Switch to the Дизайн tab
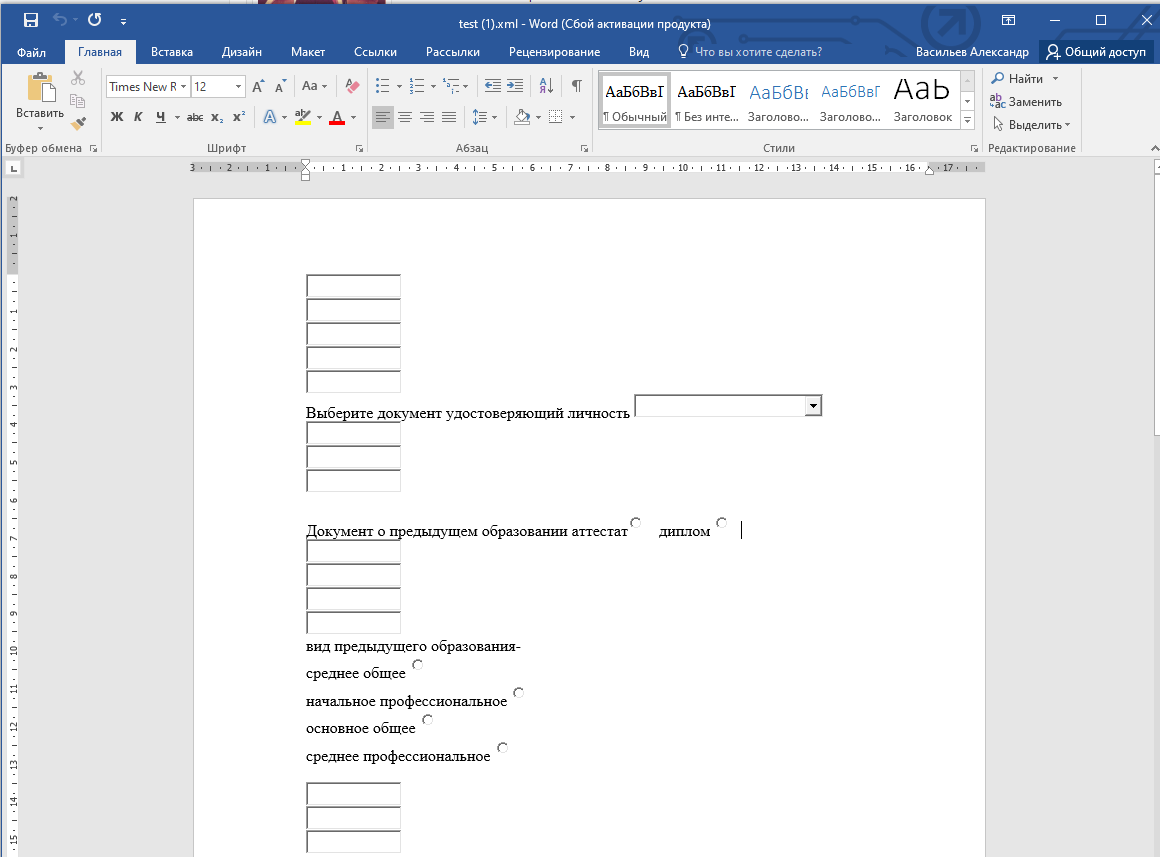 [x=242, y=52]
